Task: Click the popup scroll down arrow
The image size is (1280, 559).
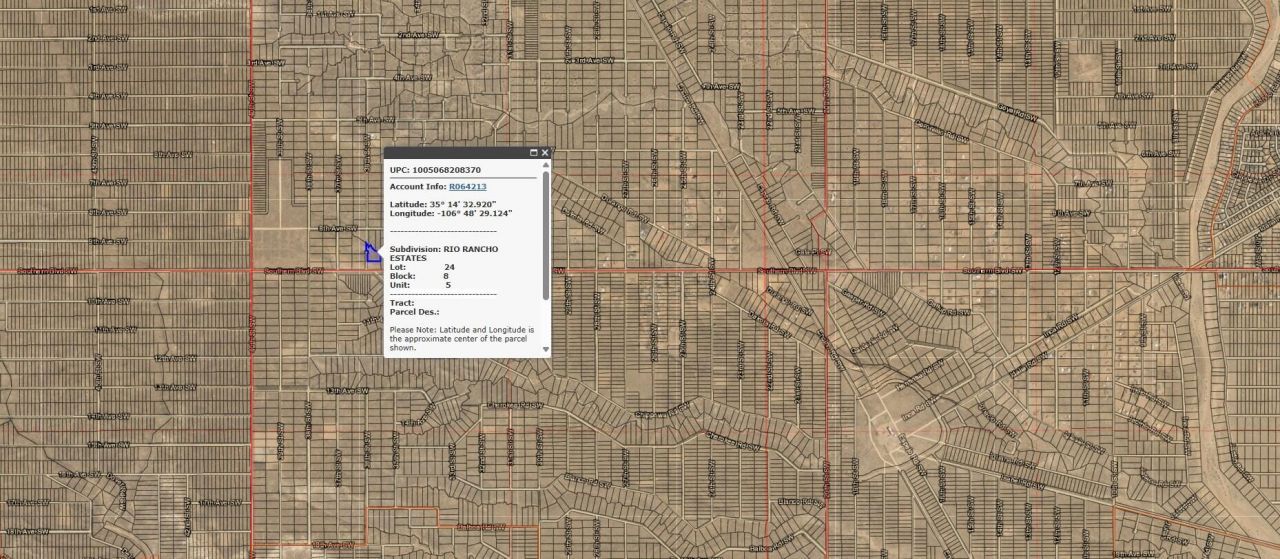Action: (546, 350)
